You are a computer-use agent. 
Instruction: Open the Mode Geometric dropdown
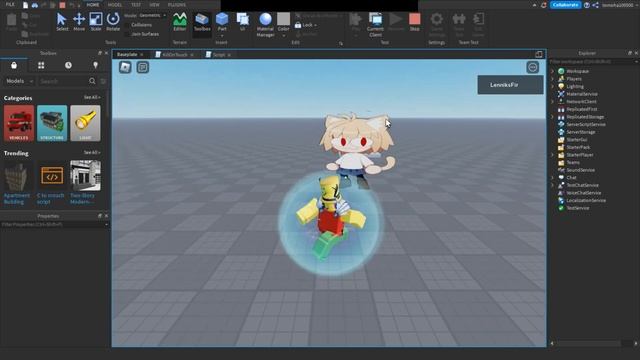(153, 16)
